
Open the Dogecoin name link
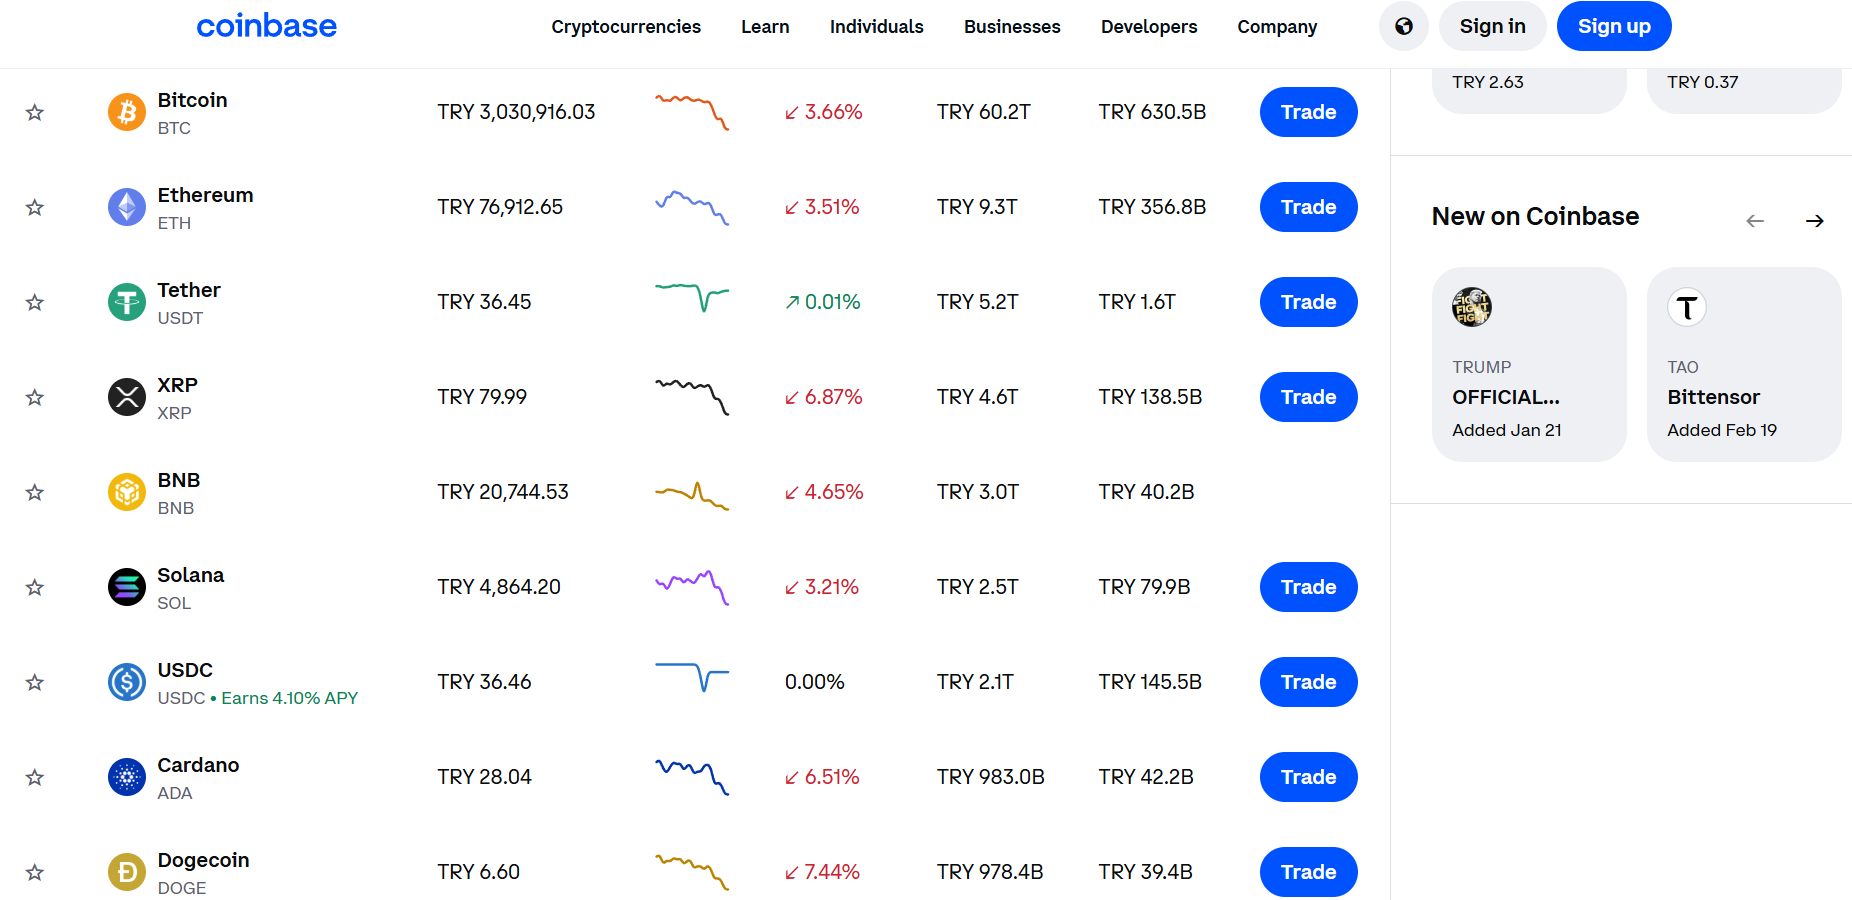203,860
